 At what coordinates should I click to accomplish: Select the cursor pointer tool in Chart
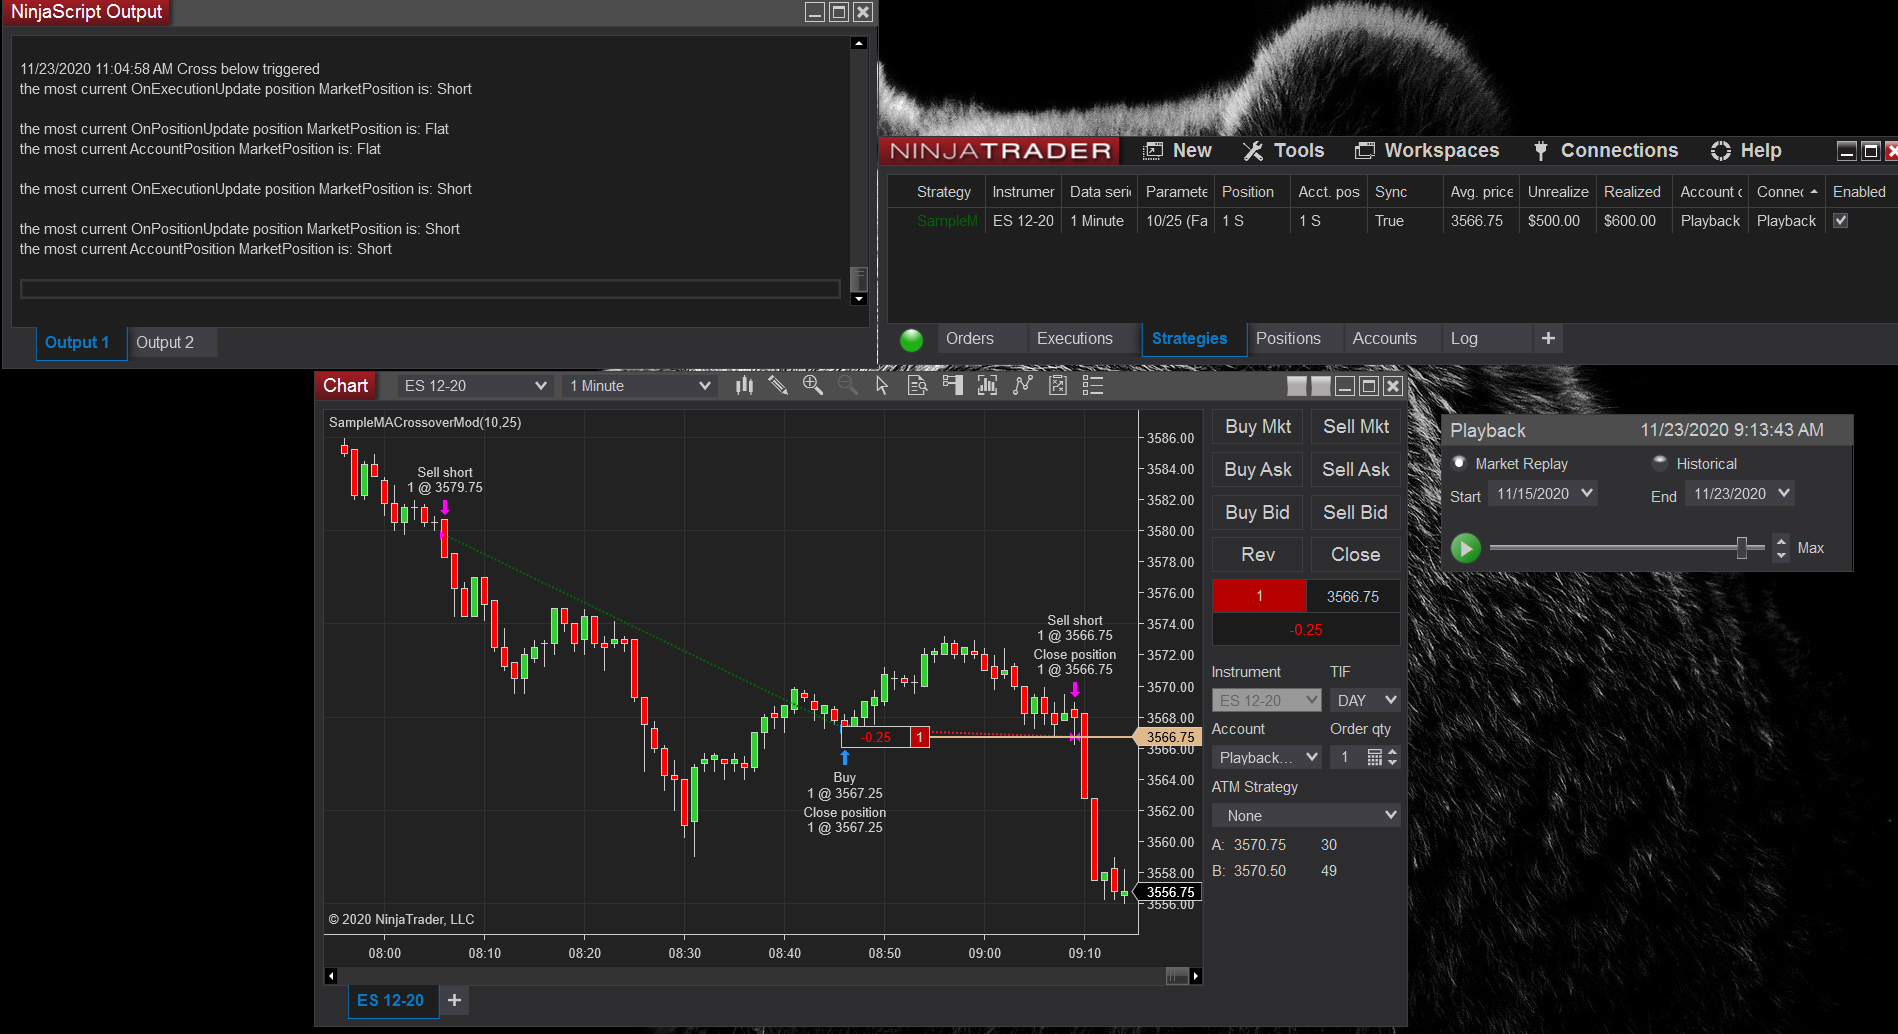pyautogui.click(x=882, y=386)
